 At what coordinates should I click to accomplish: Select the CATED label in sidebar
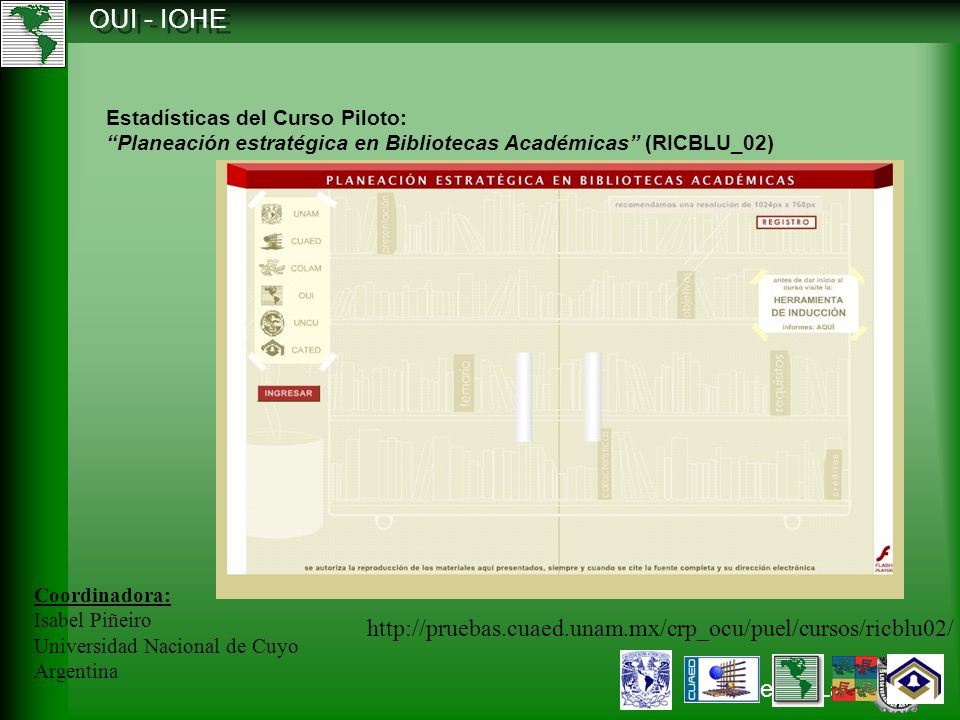coord(306,350)
